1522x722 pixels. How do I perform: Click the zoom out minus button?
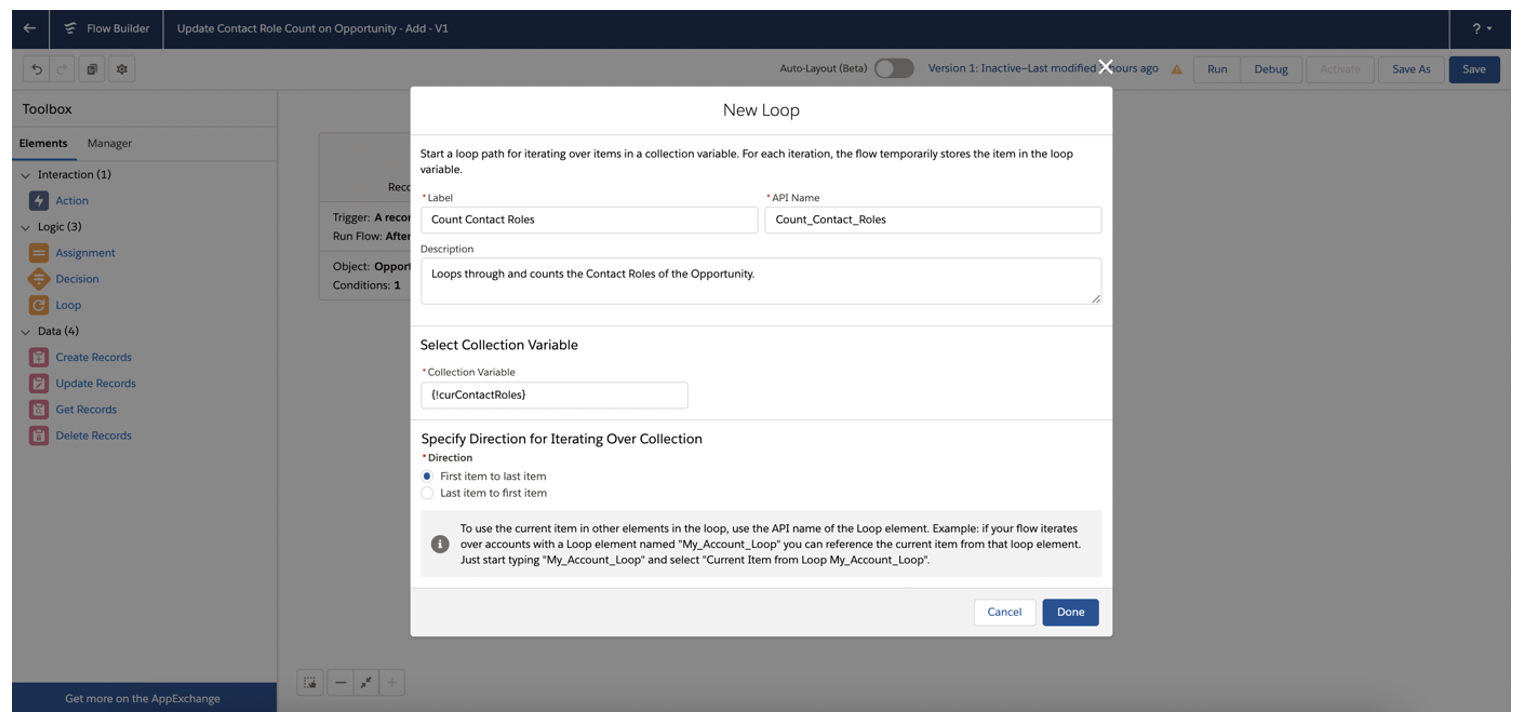tap(341, 683)
